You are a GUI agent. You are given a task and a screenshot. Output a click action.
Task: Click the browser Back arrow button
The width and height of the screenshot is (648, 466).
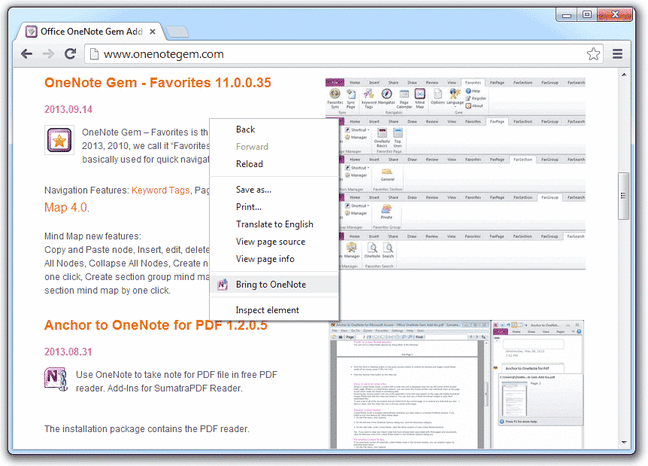[x=27, y=54]
